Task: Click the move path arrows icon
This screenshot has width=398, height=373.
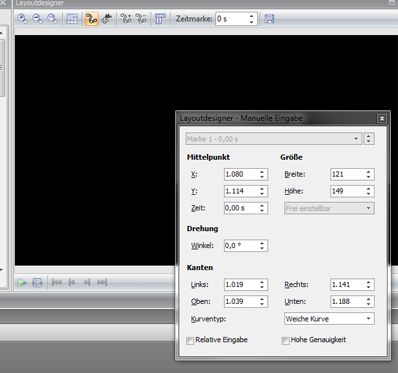Action: (x=107, y=19)
